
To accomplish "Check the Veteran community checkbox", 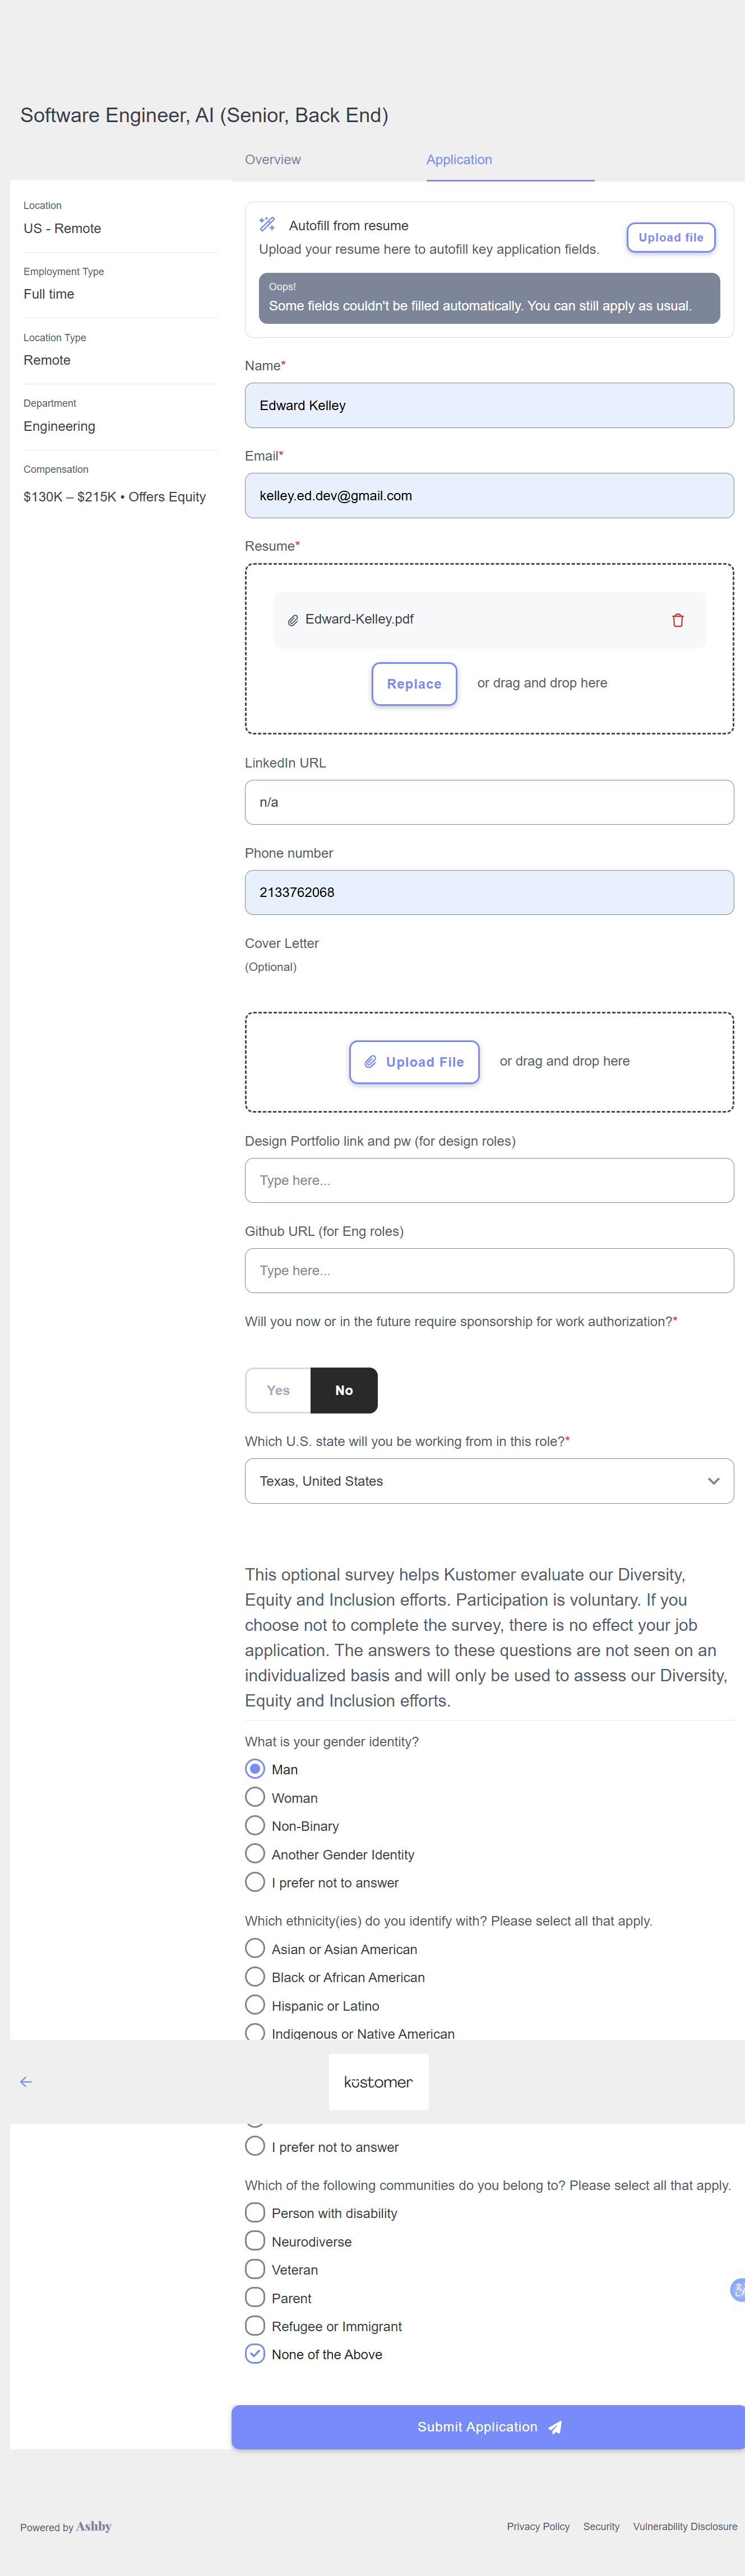I will 255,2269.
